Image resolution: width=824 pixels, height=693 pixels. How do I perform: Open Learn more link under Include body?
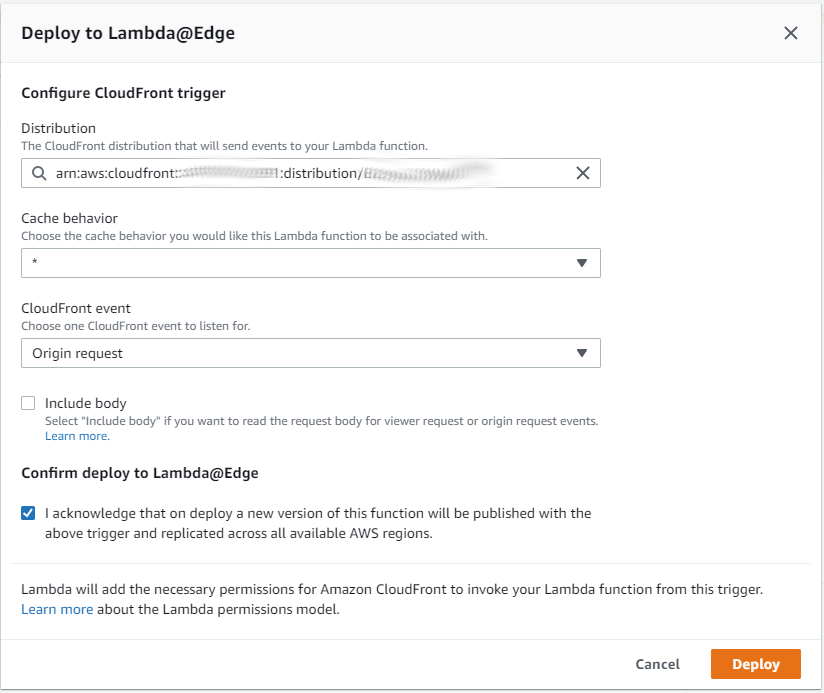tap(76, 436)
